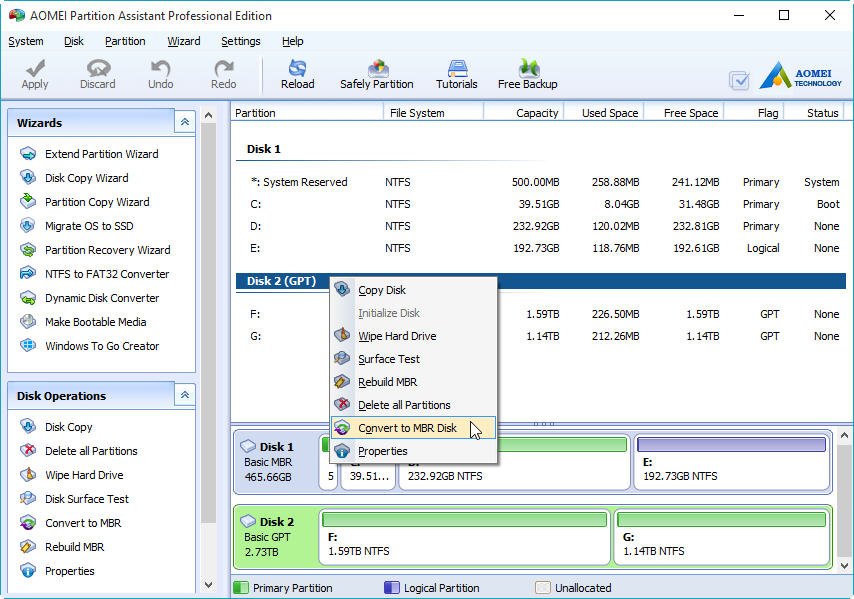854x599 pixels.
Task: Select the G: 1.14TB NTFS partition block
Action: point(722,536)
